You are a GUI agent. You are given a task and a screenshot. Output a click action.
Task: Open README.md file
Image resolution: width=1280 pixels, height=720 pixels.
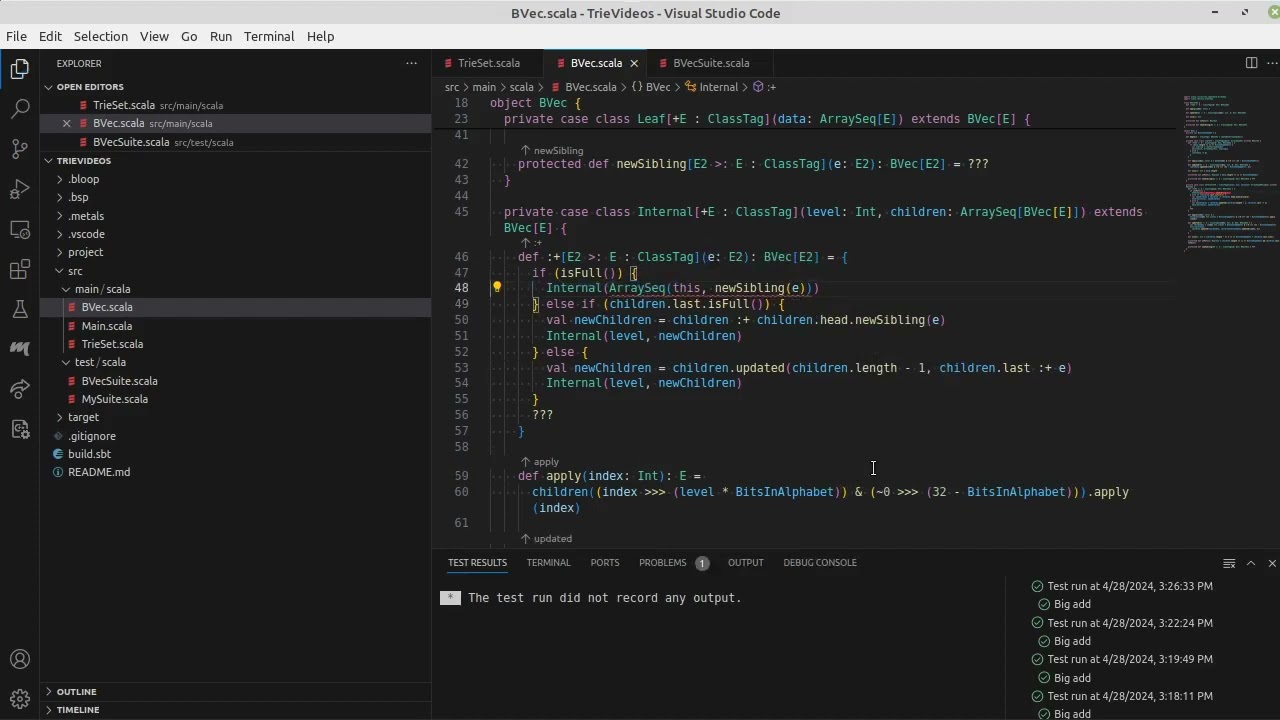(99, 472)
